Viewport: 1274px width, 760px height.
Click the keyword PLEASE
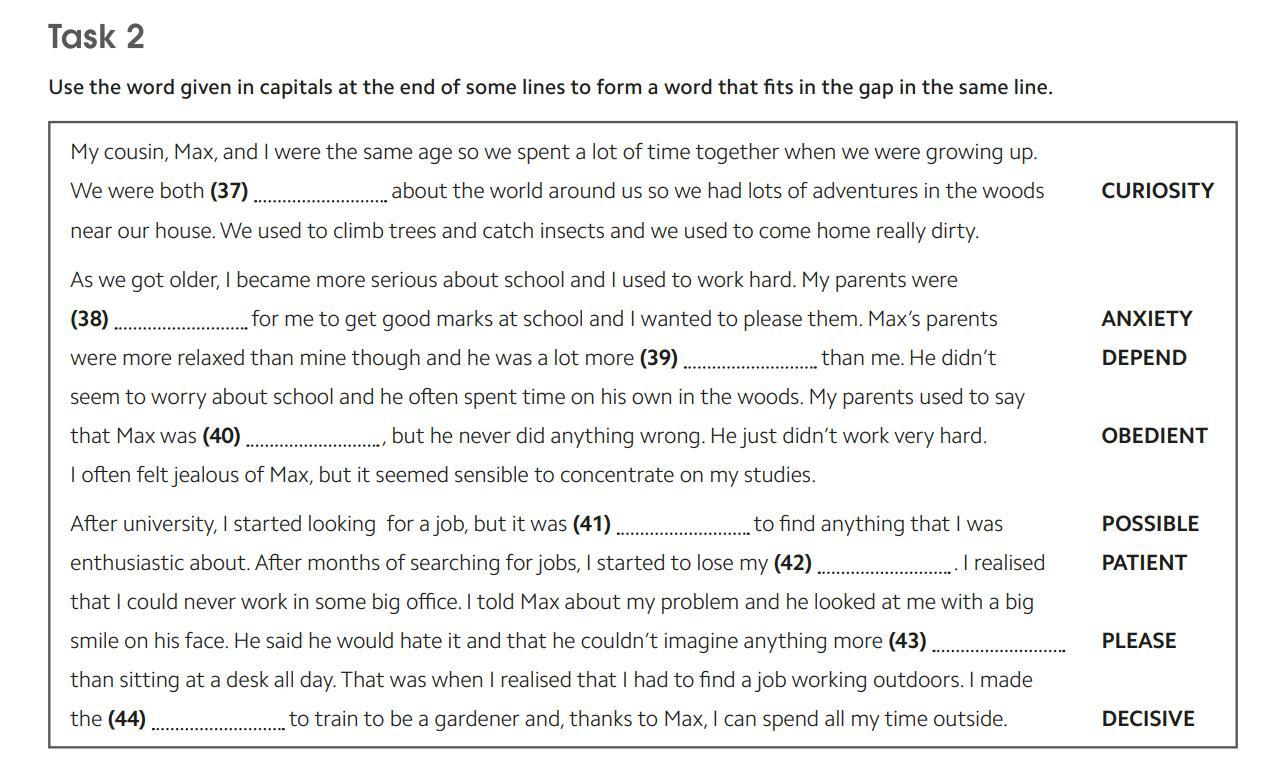tap(1138, 641)
